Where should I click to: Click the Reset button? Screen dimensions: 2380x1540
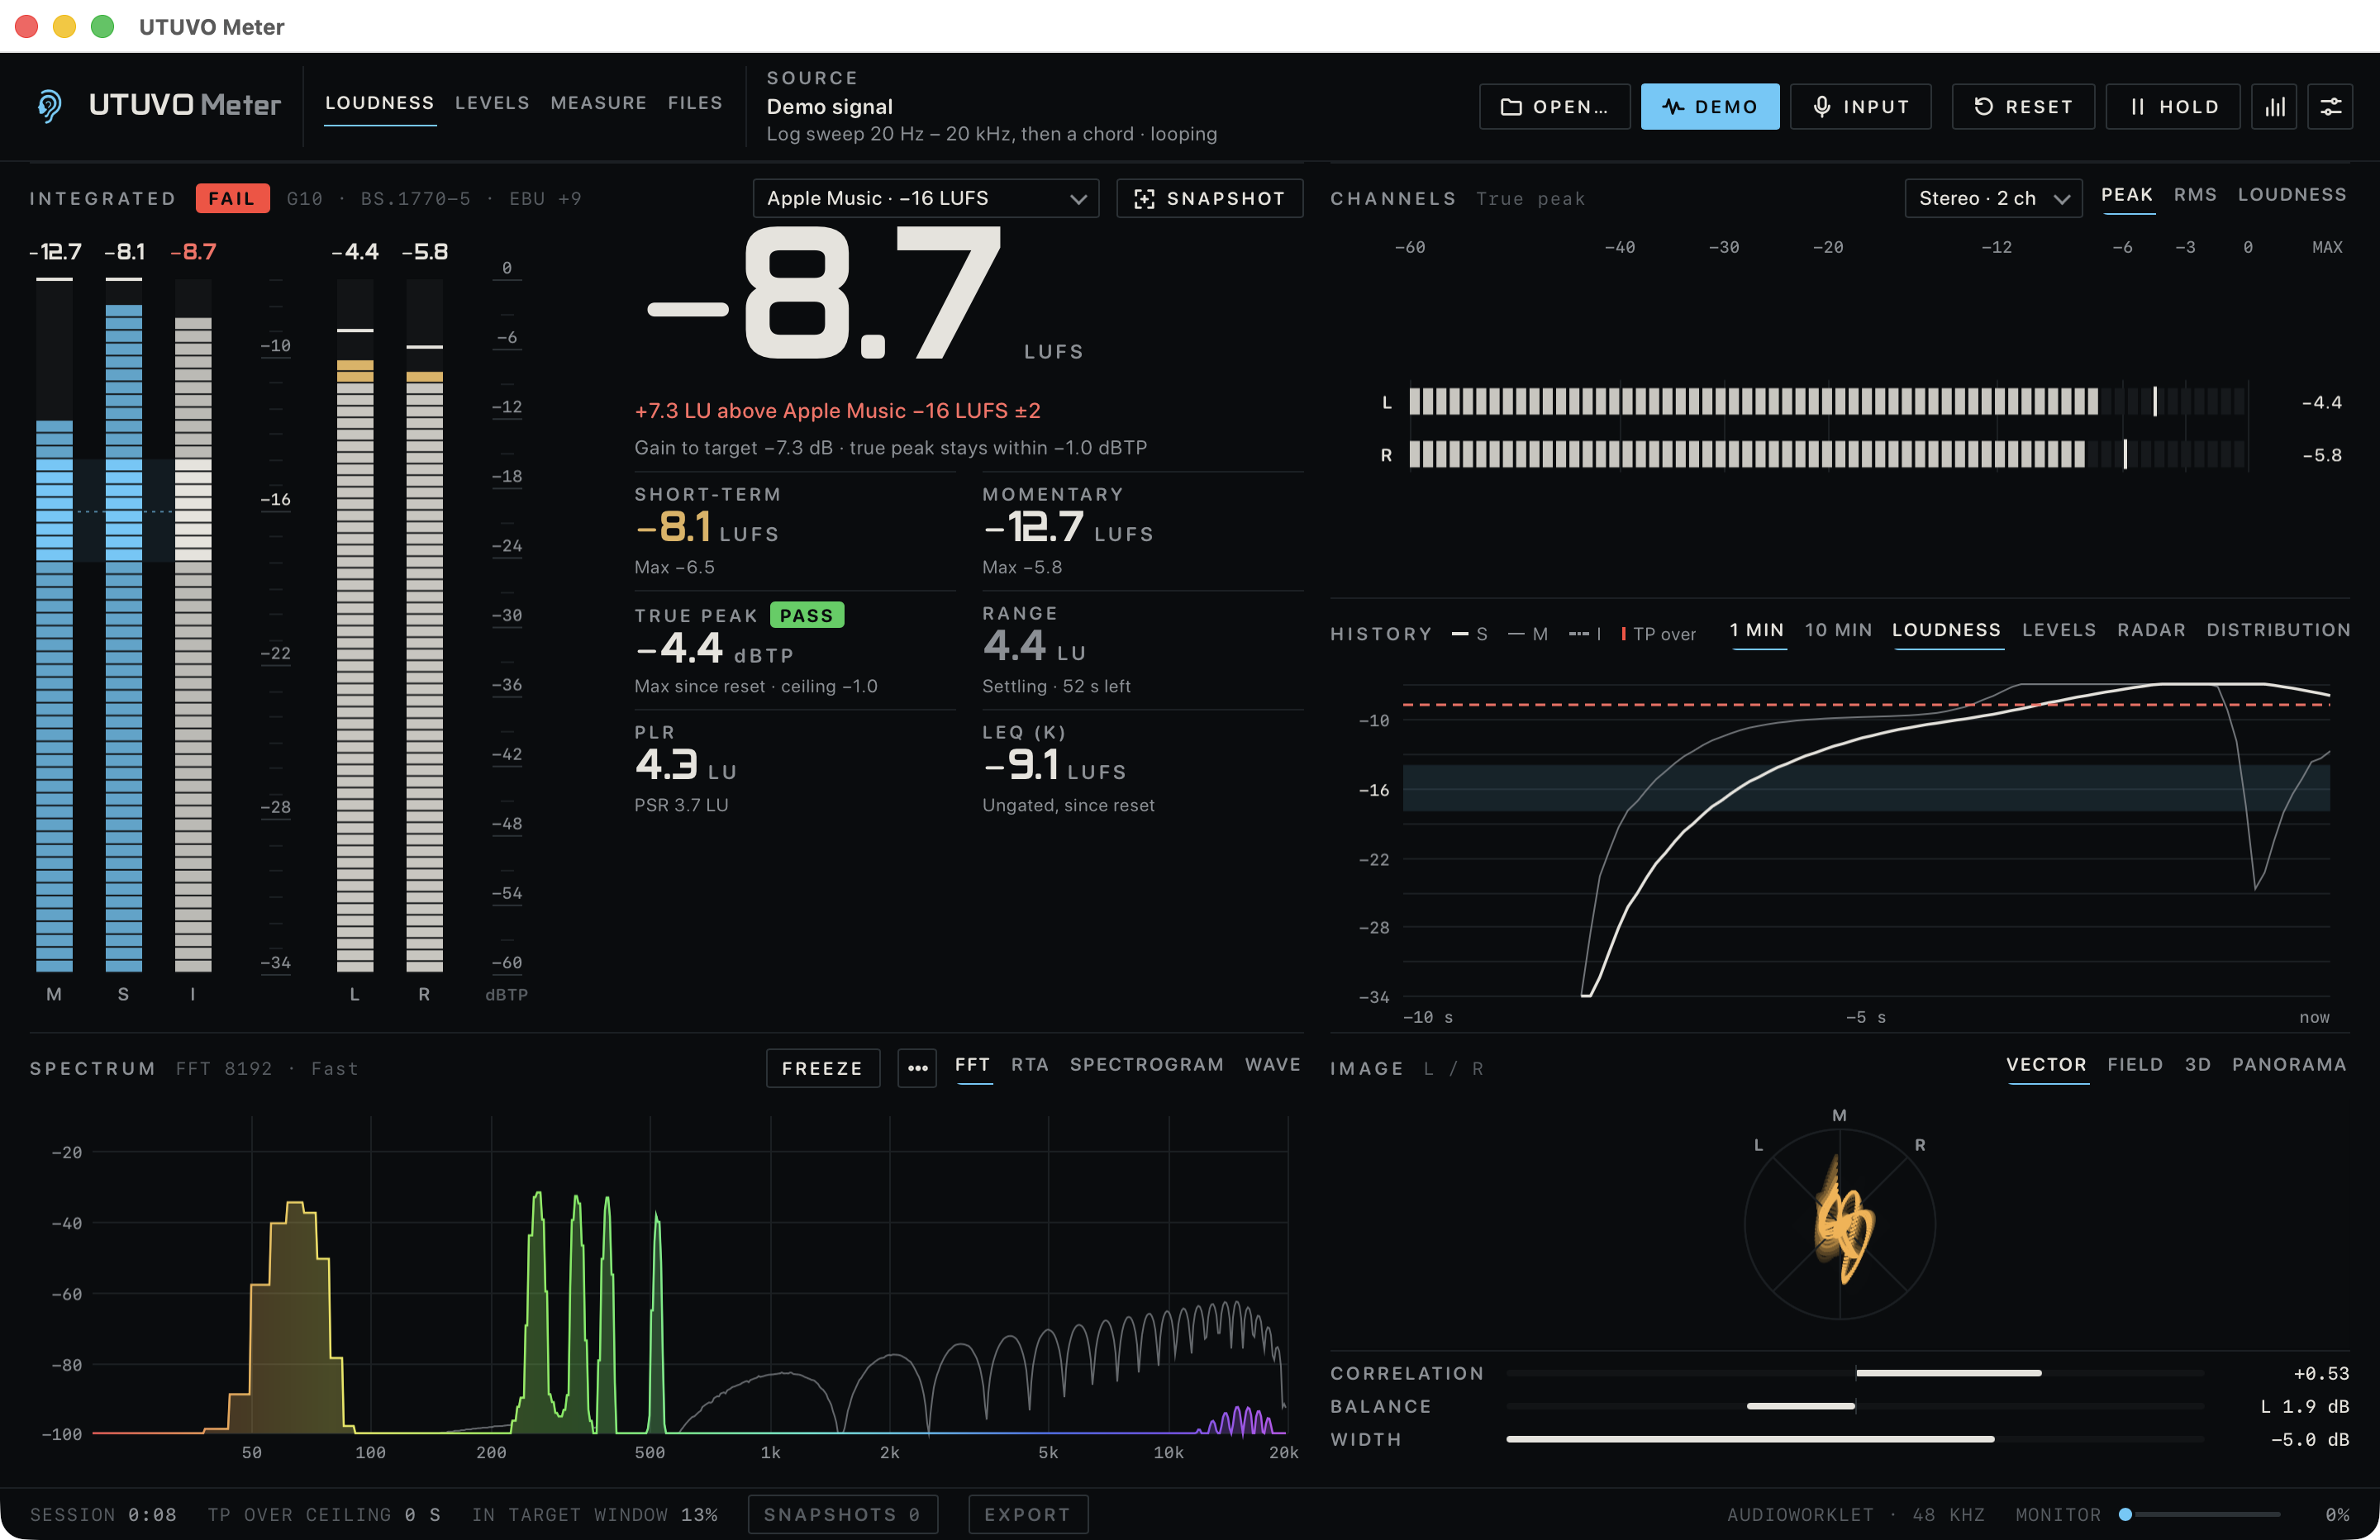(2023, 106)
